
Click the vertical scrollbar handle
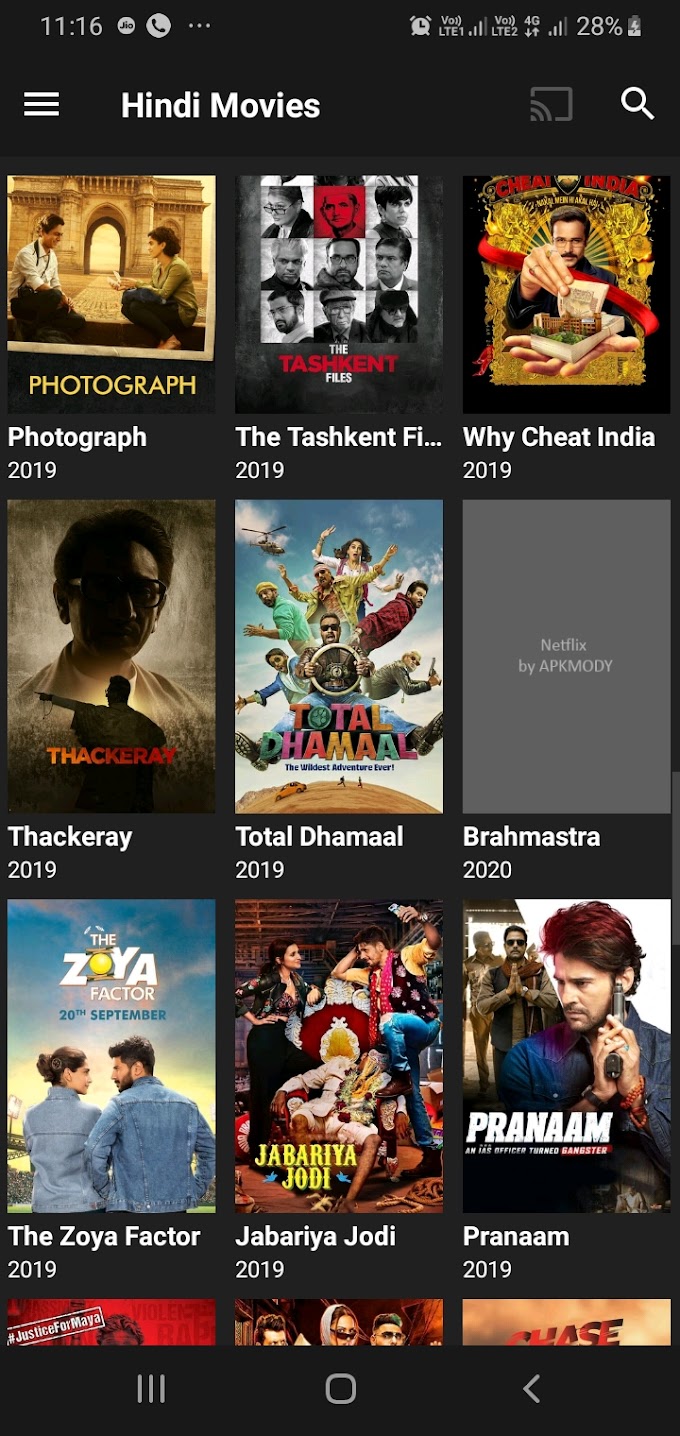[676, 857]
